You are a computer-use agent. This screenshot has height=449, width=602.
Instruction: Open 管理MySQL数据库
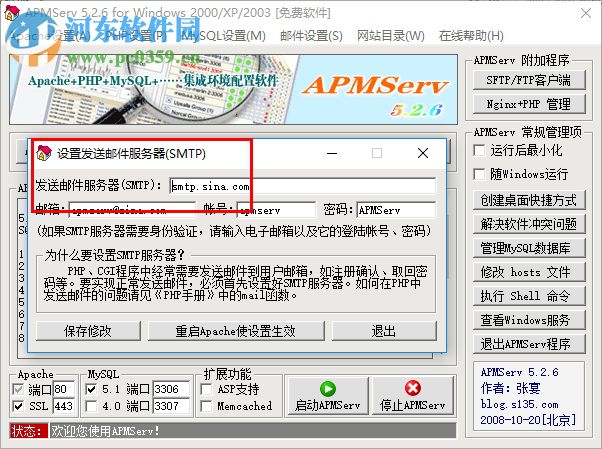[x=529, y=248]
